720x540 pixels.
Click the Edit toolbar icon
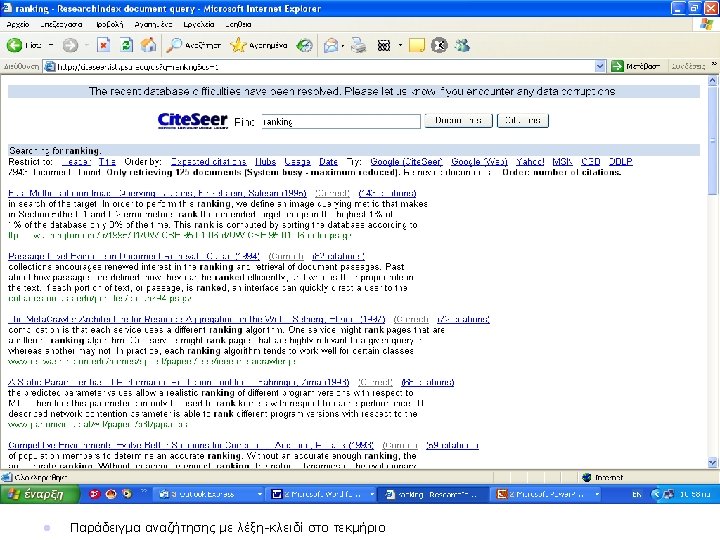(x=384, y=45)
